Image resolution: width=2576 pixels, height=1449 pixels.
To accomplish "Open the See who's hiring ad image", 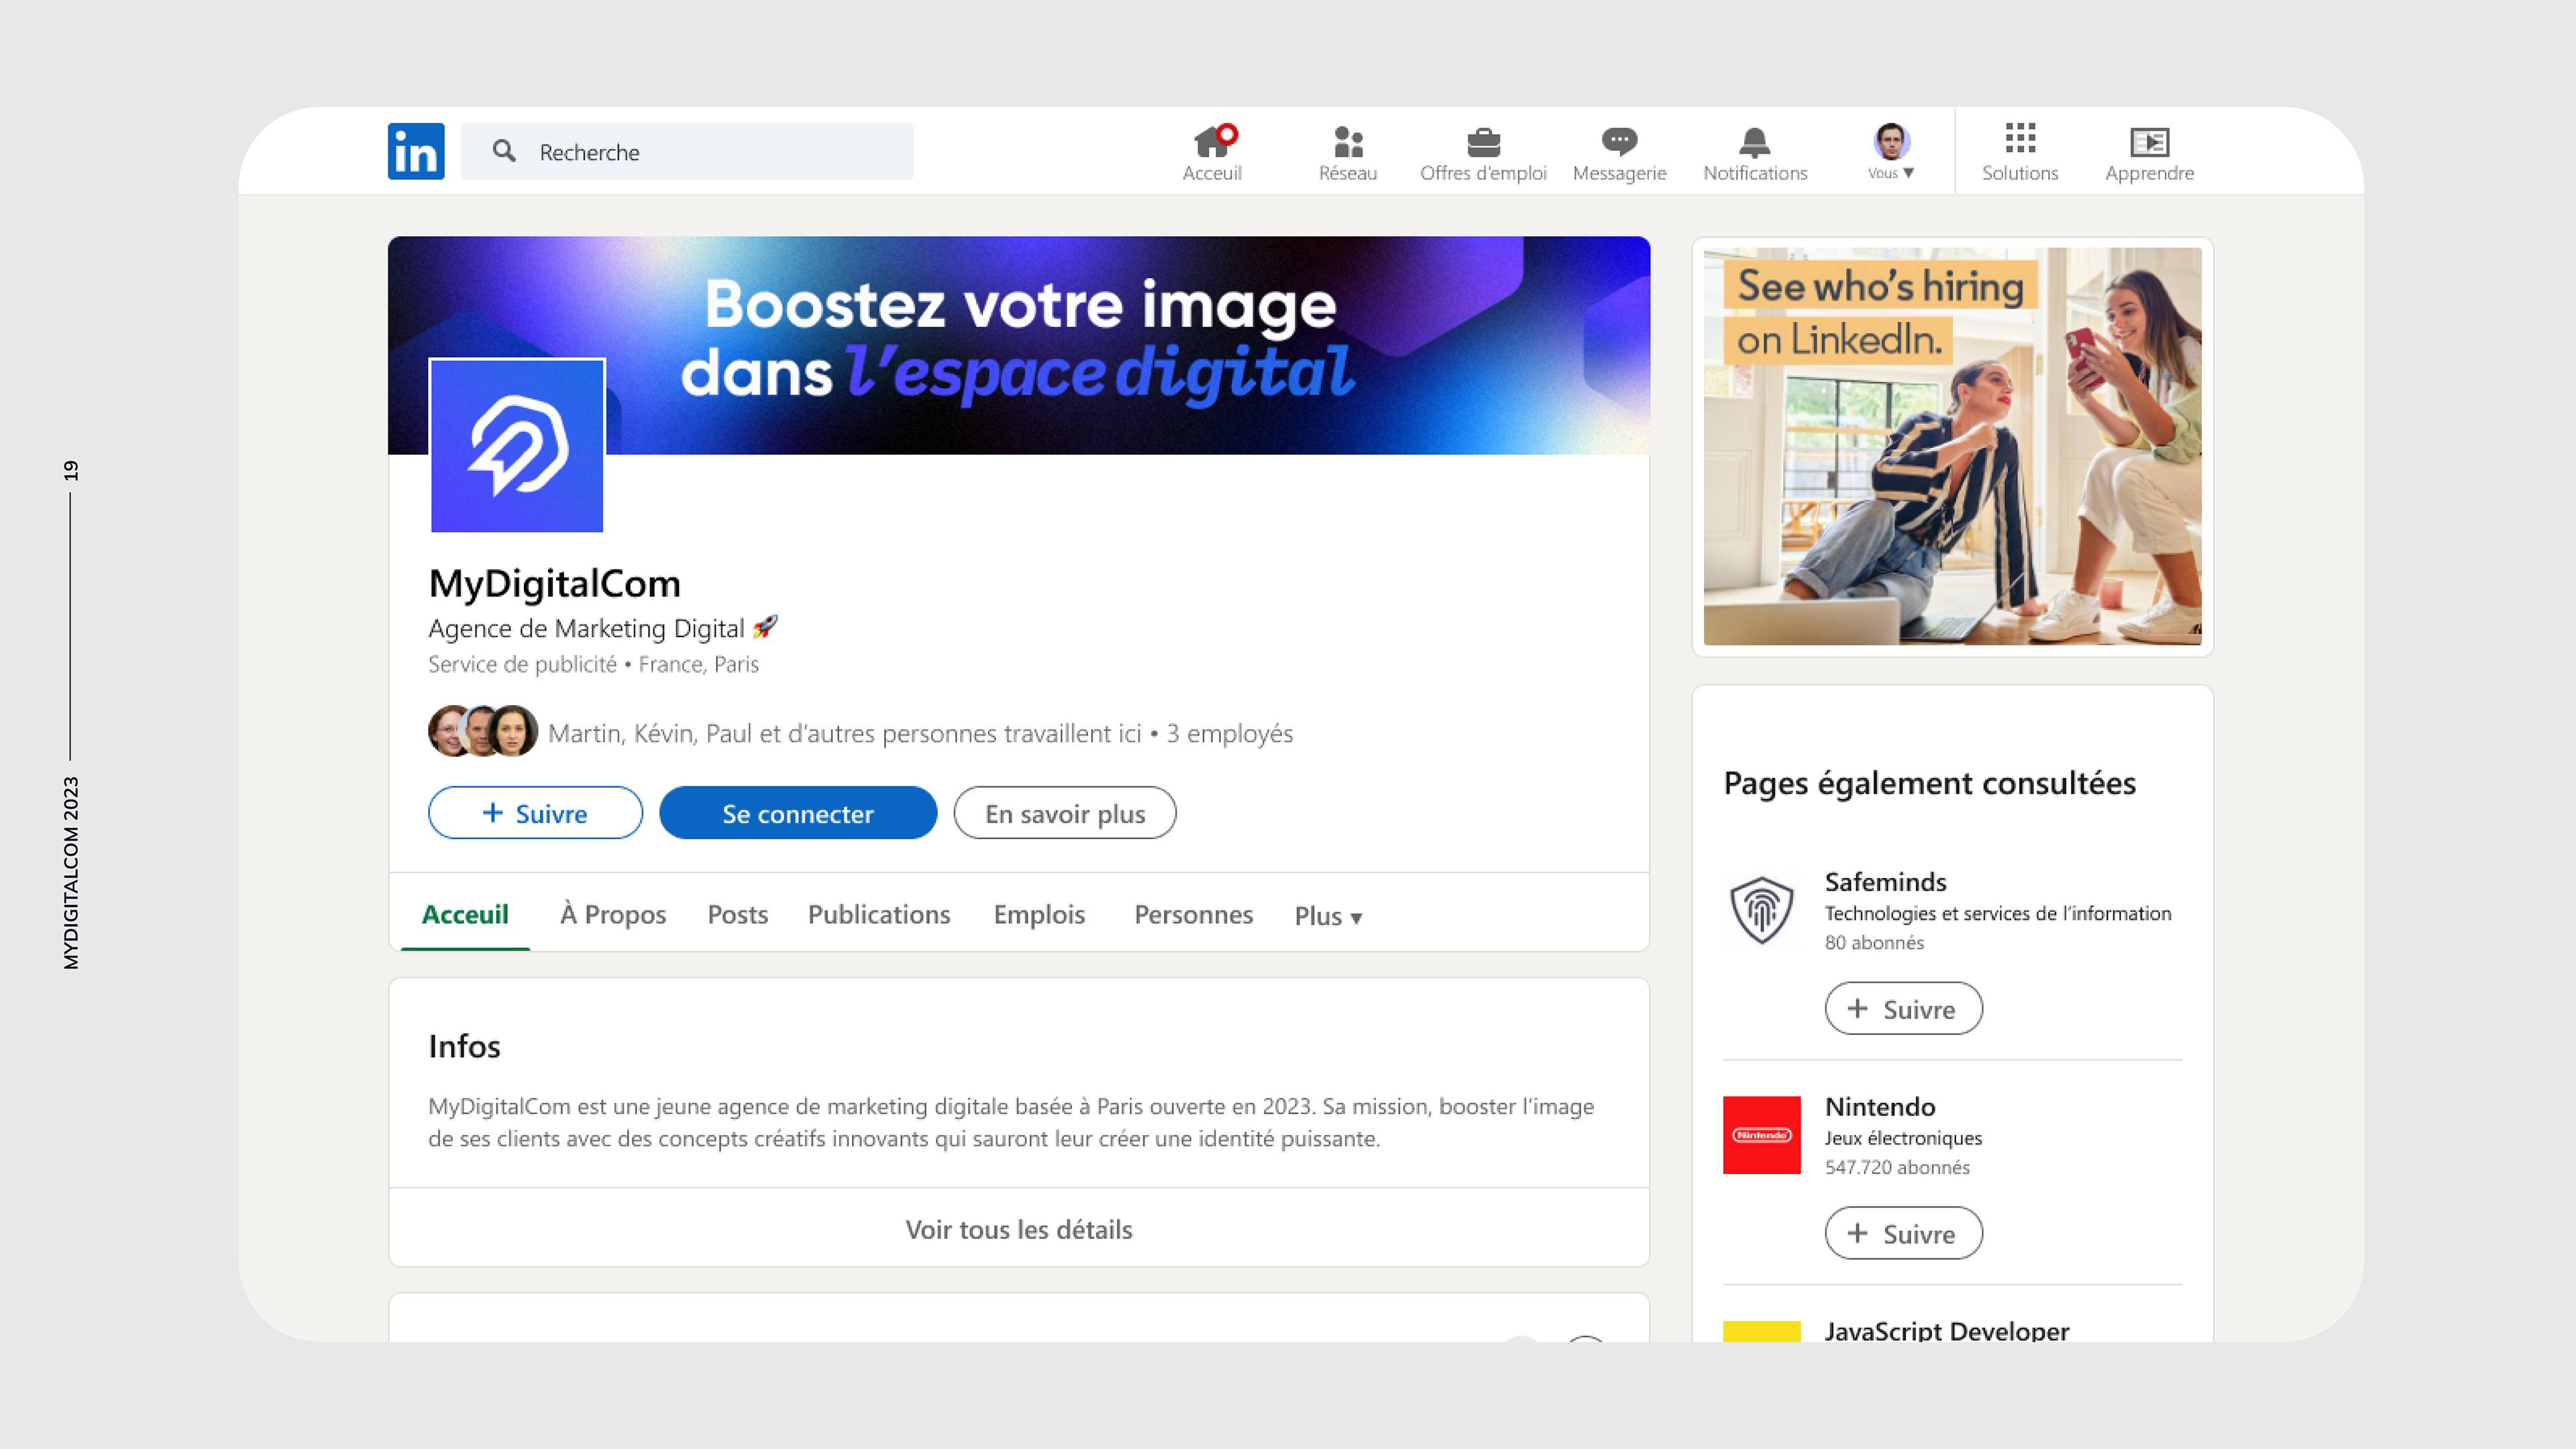I will pos(1952,447).
